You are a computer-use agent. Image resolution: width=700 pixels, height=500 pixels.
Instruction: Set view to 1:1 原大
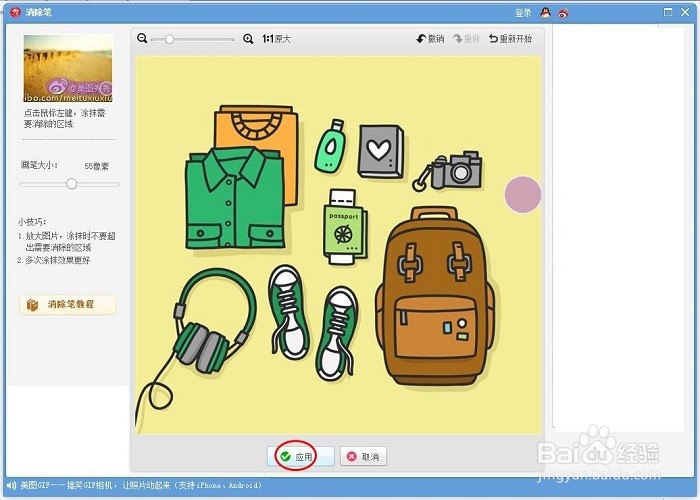point(276,39)
